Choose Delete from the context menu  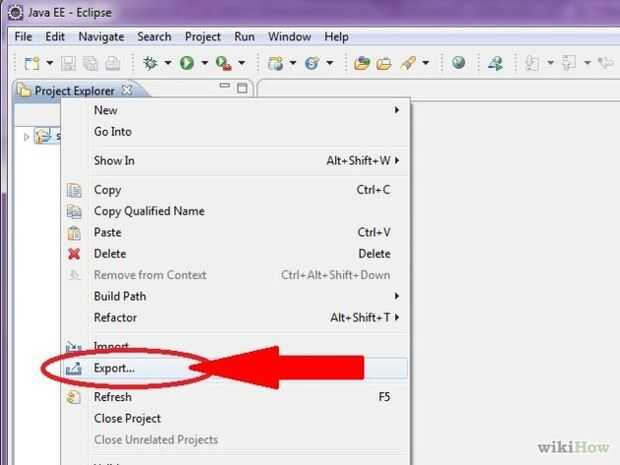[x=235, y=254]
